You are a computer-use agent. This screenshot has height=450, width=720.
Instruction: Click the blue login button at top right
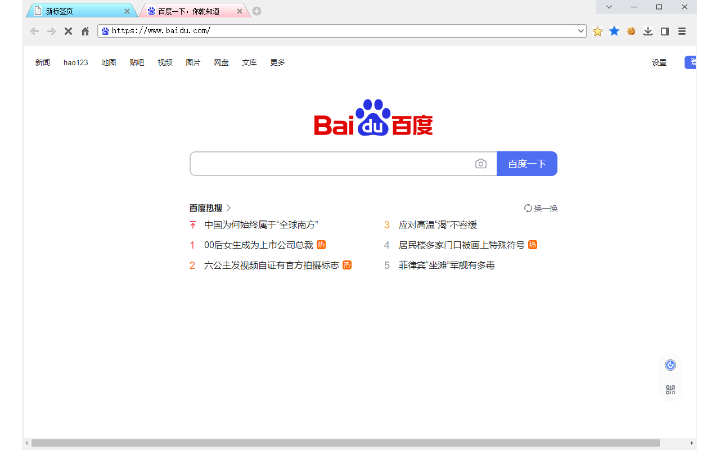pyautogui.click(x=690, y=62)
